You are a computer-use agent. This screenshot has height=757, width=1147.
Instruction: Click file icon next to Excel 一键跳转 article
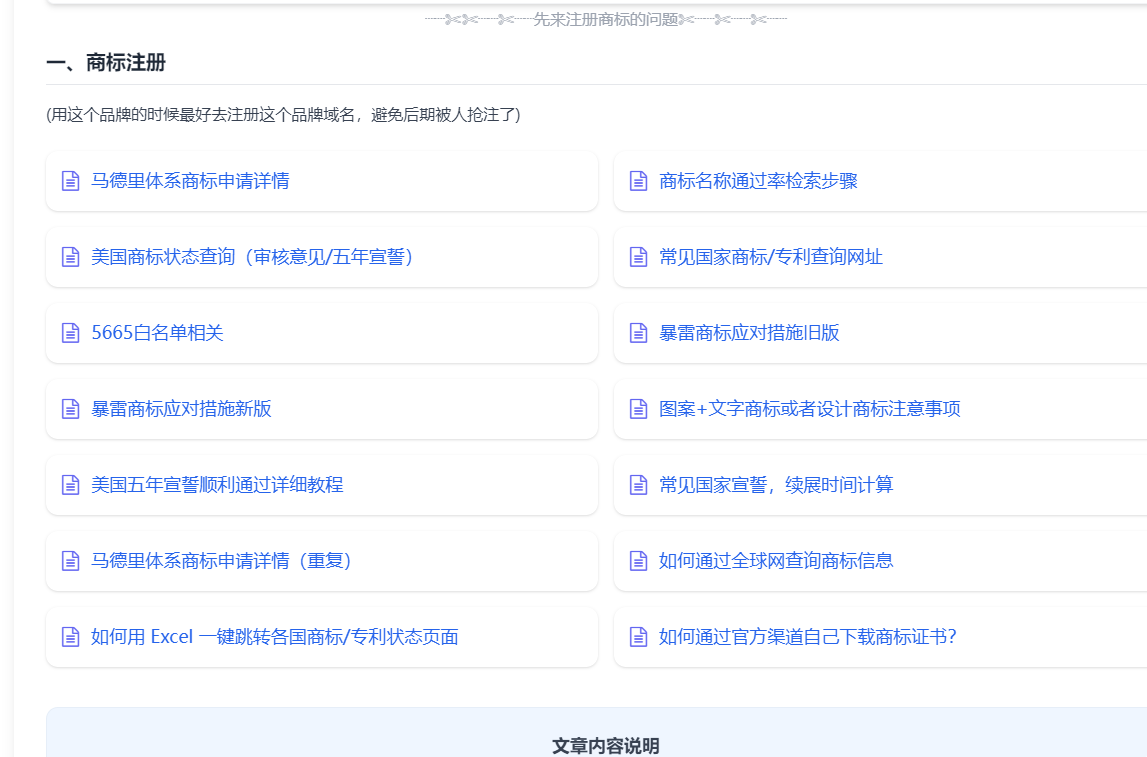(70, 637)
